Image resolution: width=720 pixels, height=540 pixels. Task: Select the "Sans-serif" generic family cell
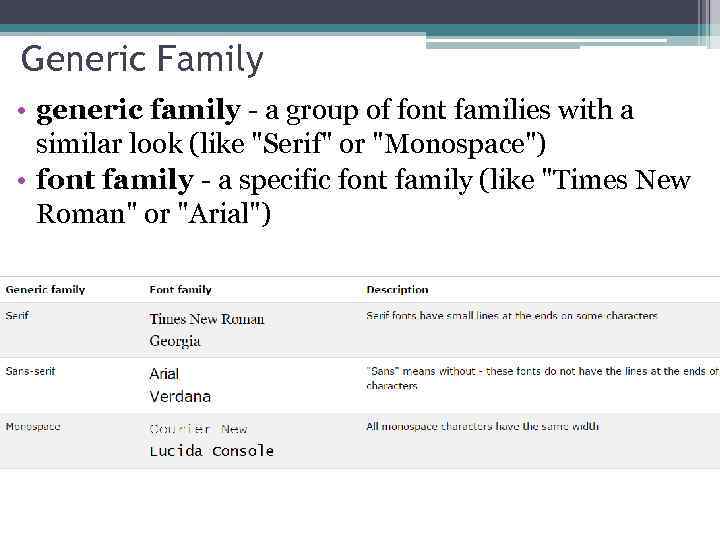coord(30,371)
